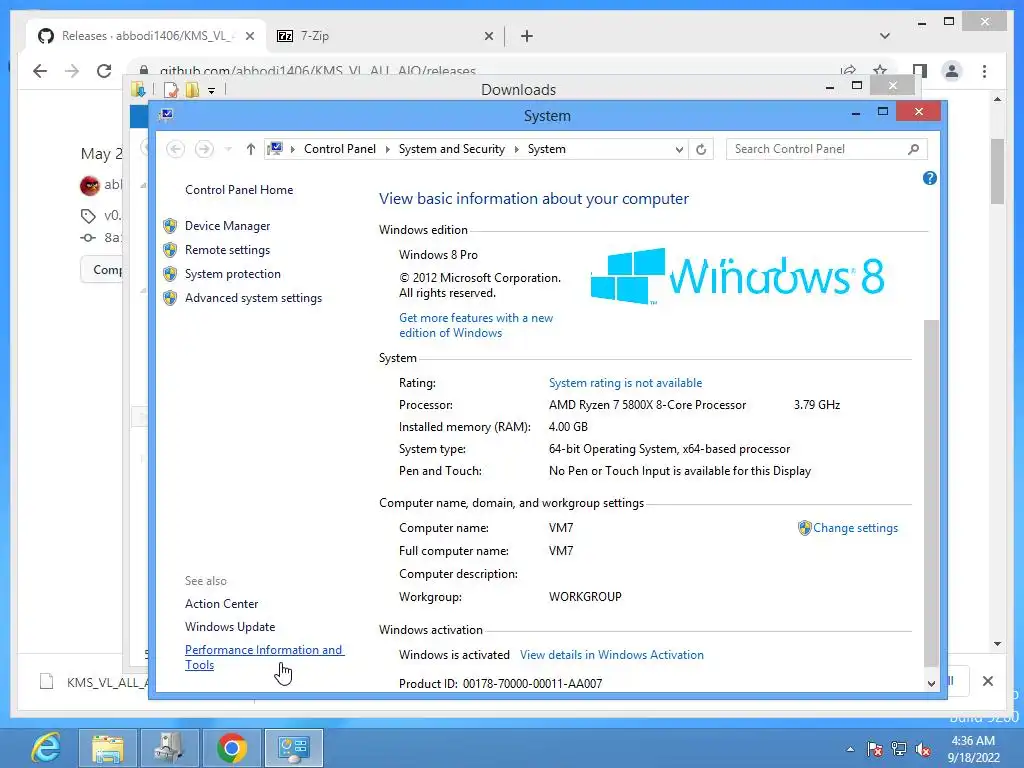Go forward in System window navigation
The height and width of the screenshot is (768, 1024).
204,150
